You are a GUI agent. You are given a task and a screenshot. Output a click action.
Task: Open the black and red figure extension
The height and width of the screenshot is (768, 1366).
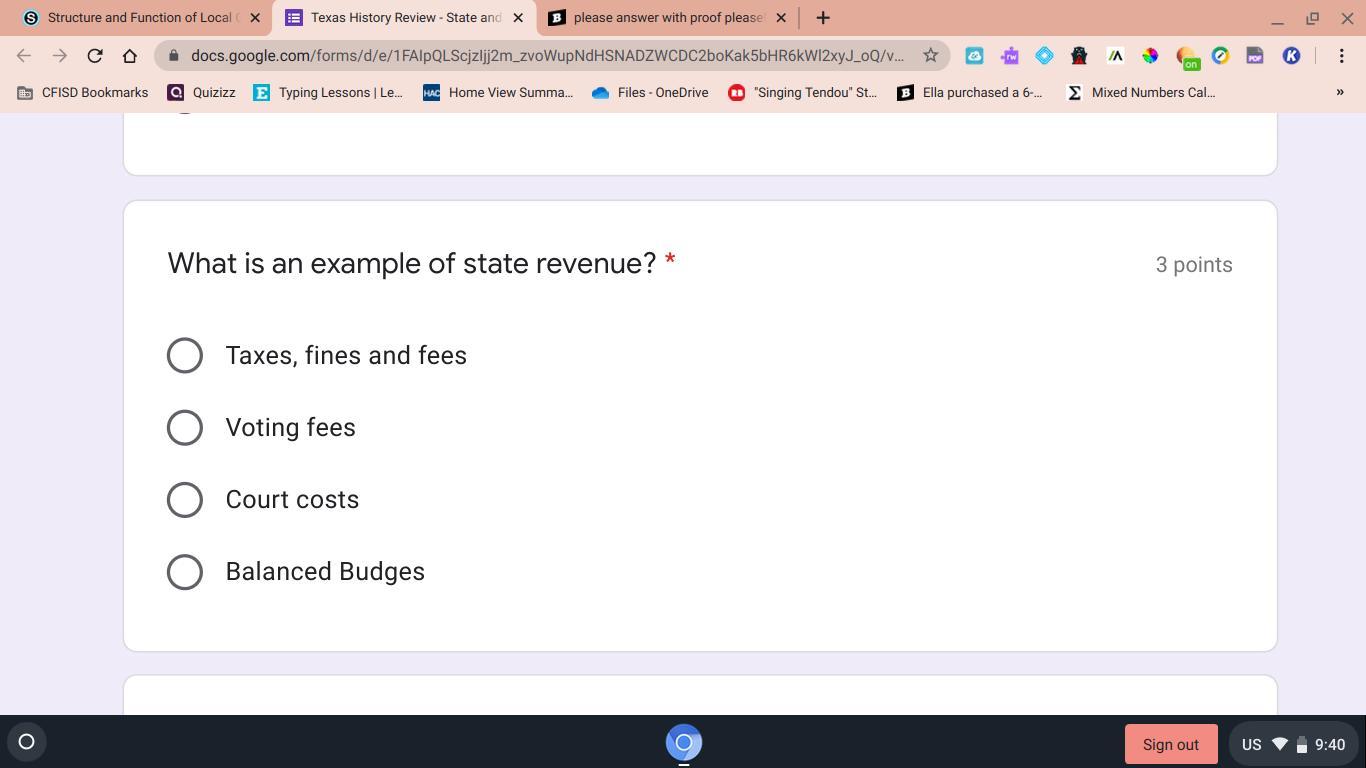click(1079, 56)
